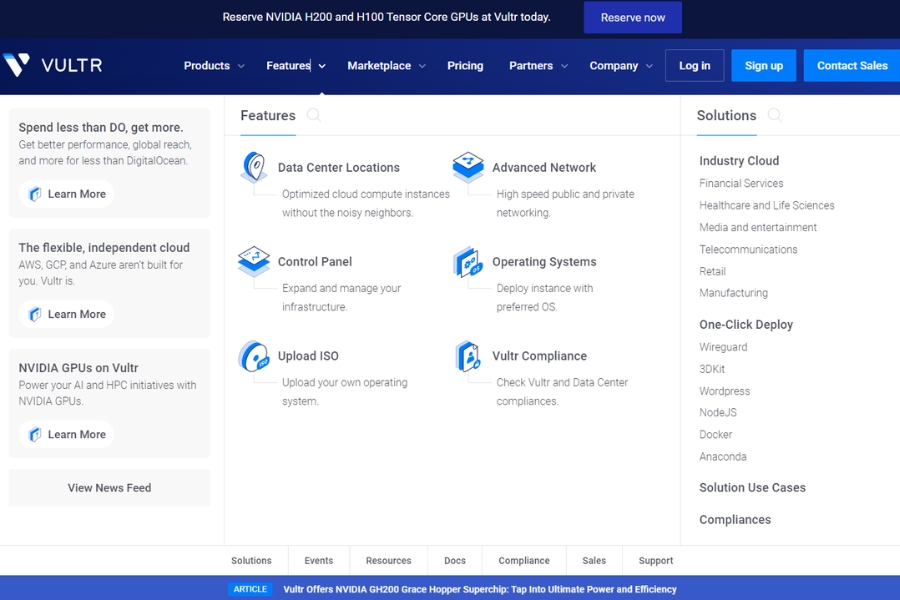The width and height of the screenshot is (900, 600).
Task: Open Learn More under Spend less than DO
Action: (x=67, y=194)
